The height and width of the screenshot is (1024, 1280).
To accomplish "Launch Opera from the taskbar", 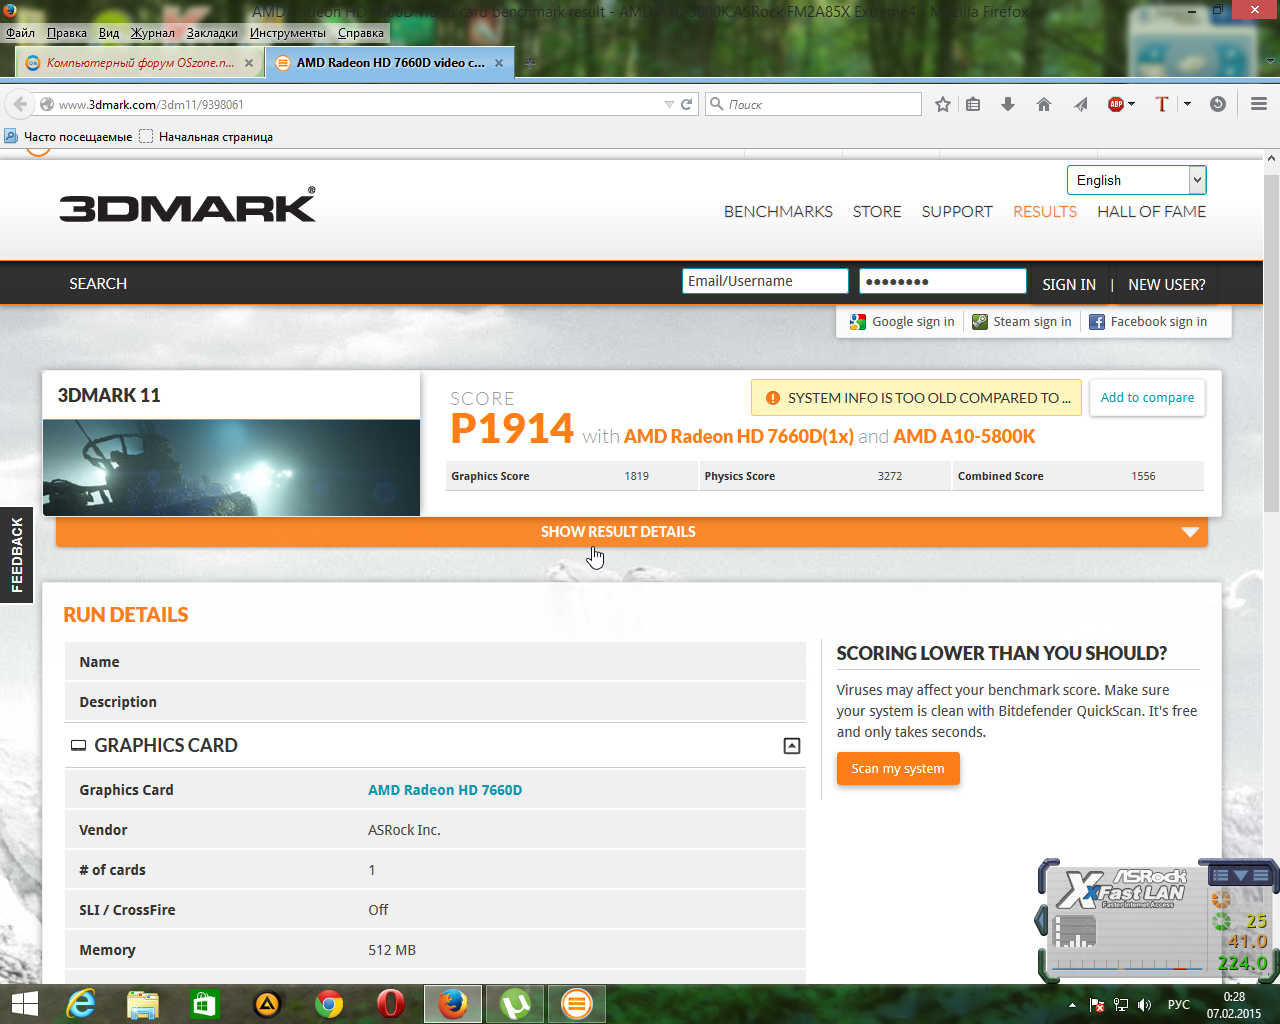I will [391, 1003].
